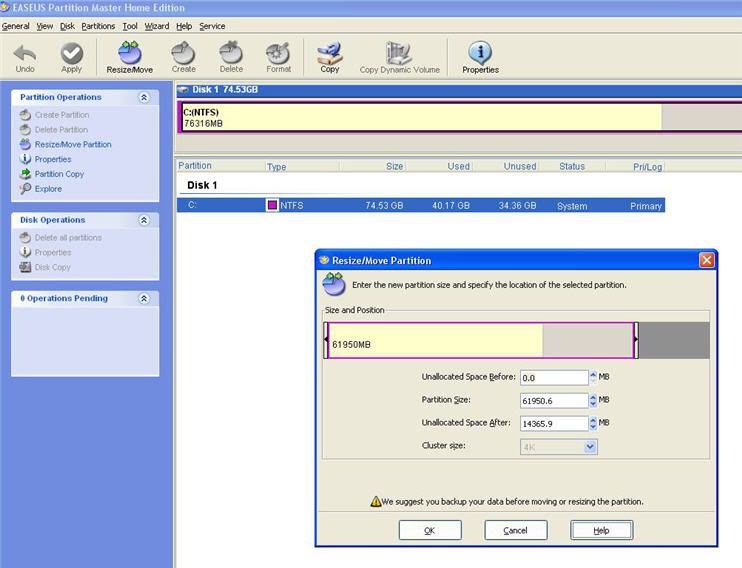Open the Wizard menu
742x568 pixels.
(x=157, y=26)
